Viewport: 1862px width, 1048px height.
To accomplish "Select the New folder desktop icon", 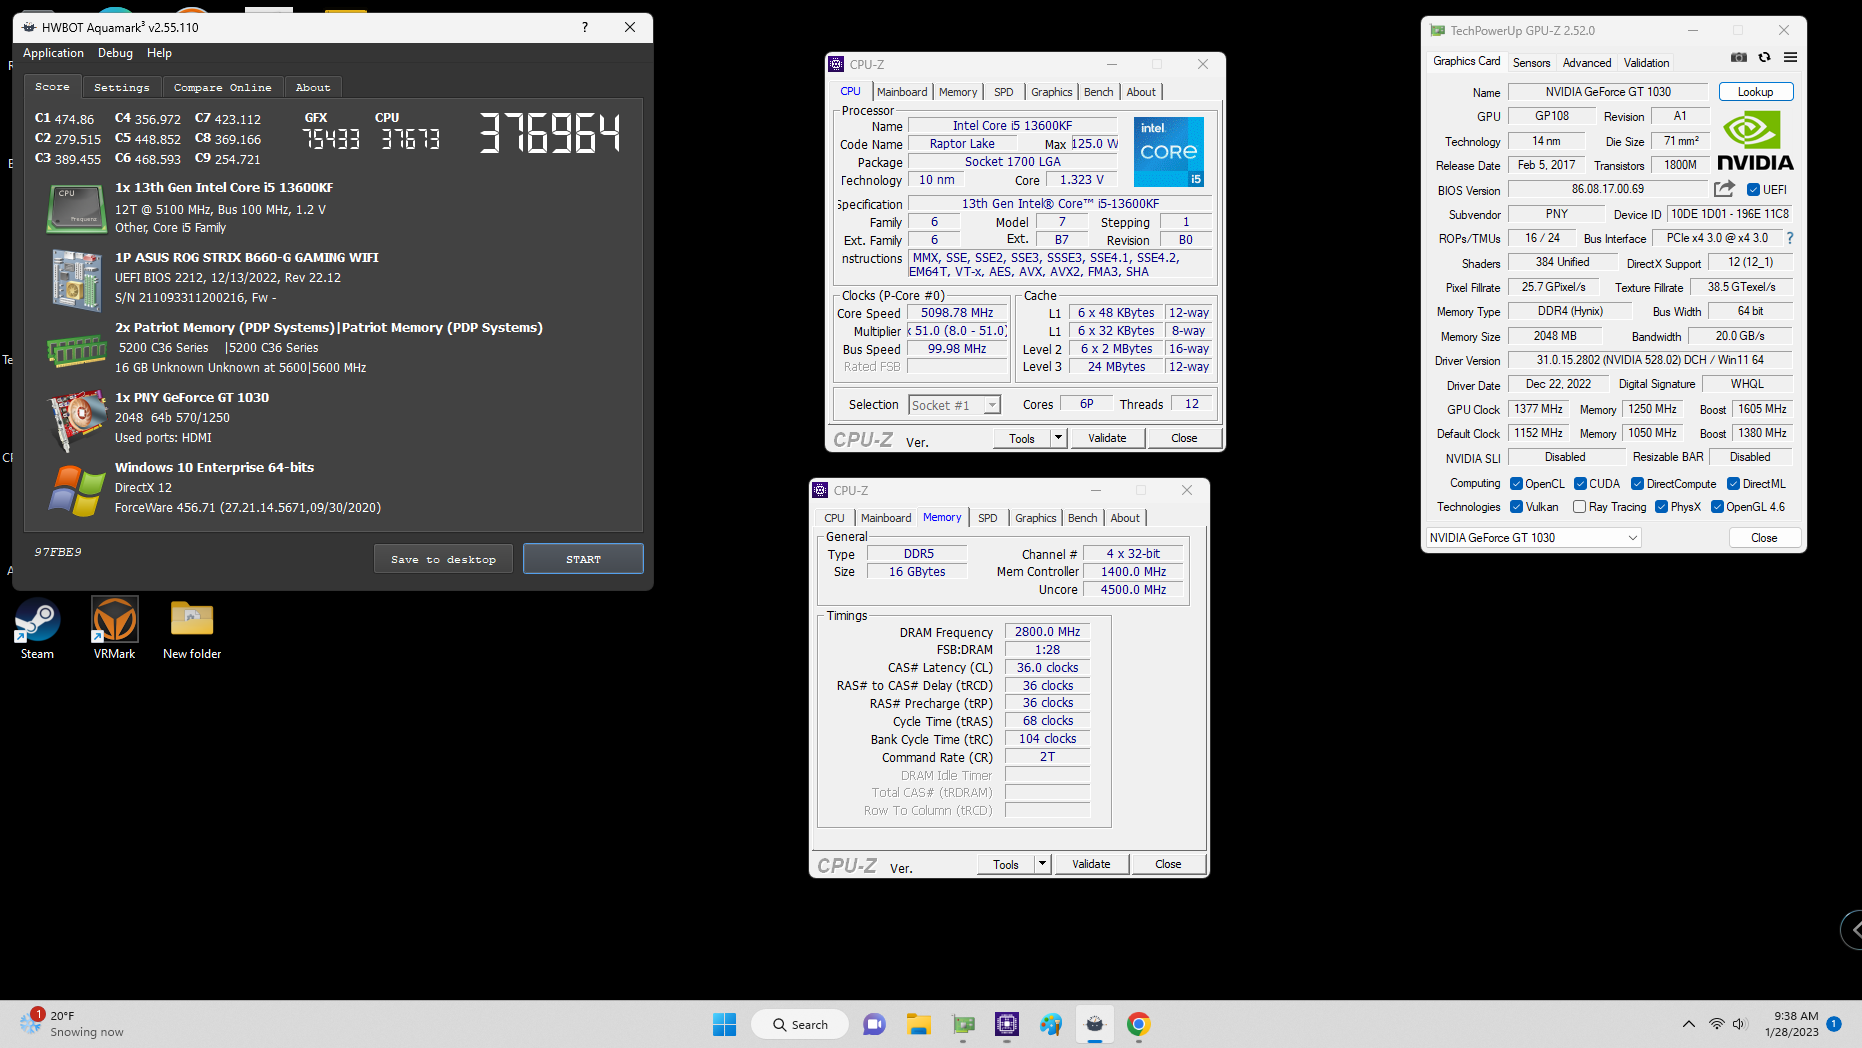I will (192, 629).
